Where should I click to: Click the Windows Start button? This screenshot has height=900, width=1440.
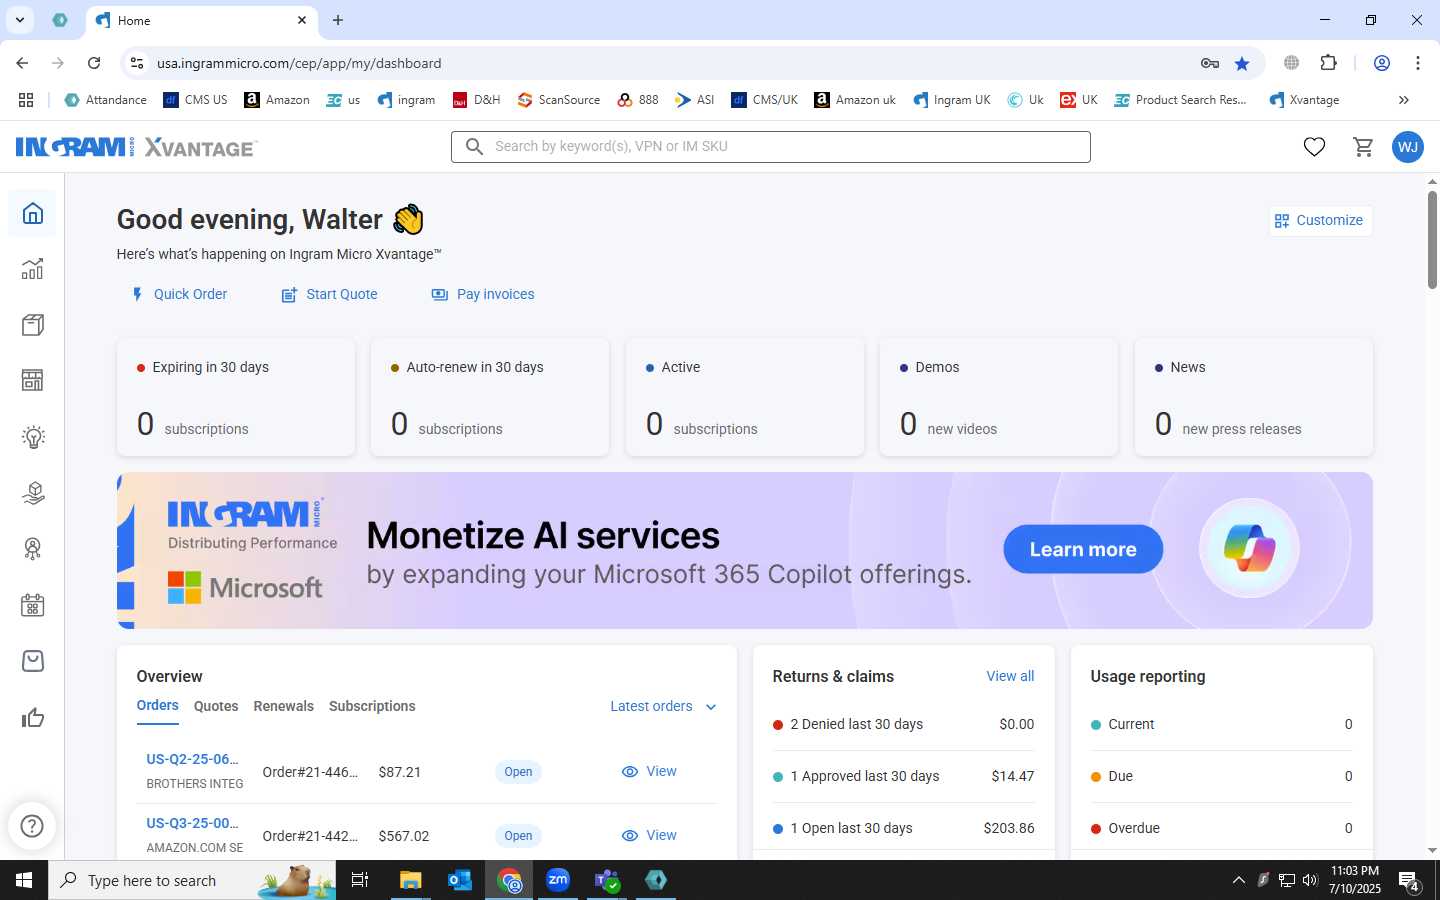tap(24, 880)
